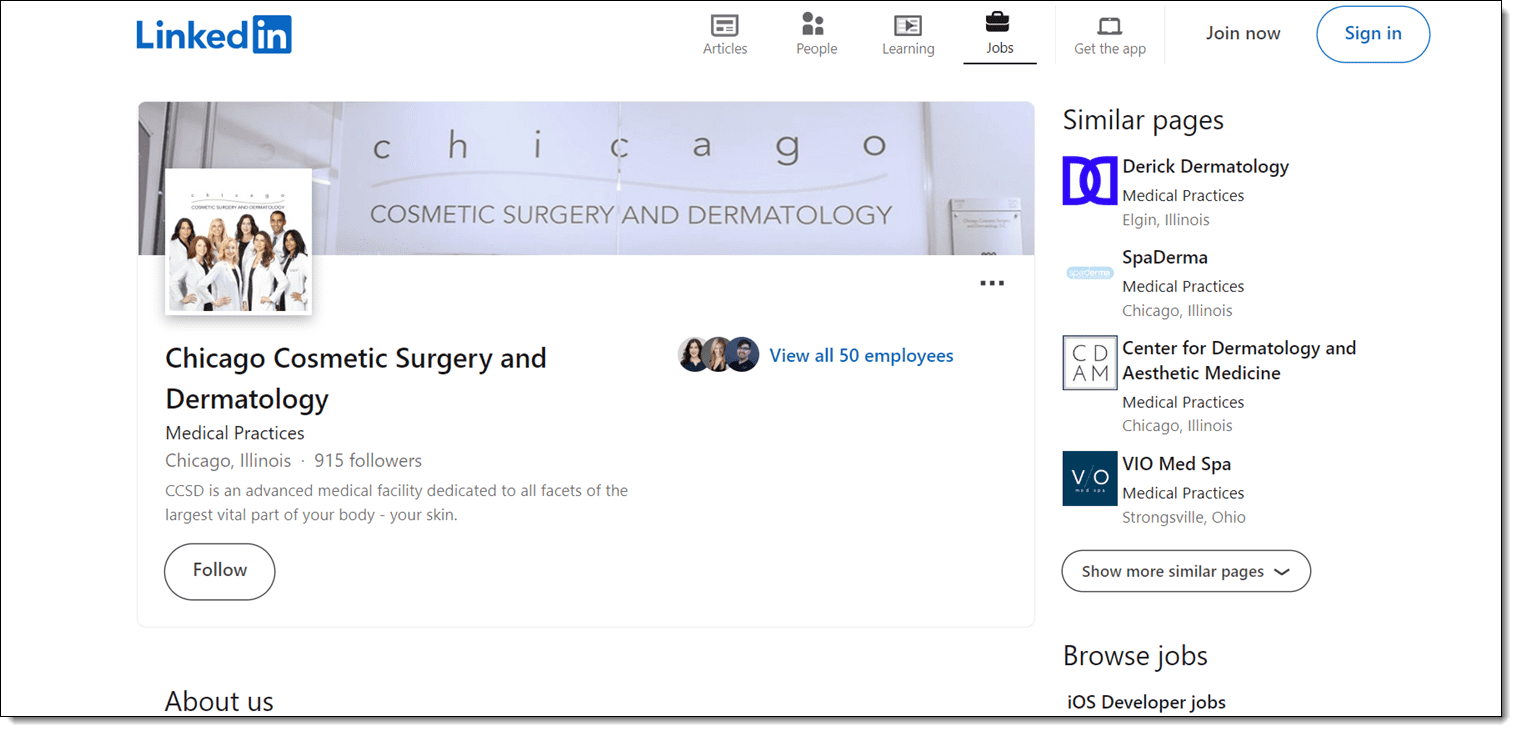Click the company profile photo thumbnail
1517x732 pixels.
(238, 241)
